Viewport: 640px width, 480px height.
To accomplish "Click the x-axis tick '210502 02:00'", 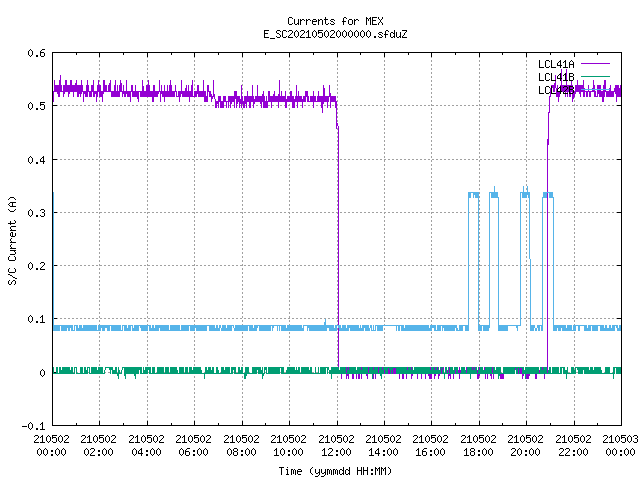I will click(98, 445).
